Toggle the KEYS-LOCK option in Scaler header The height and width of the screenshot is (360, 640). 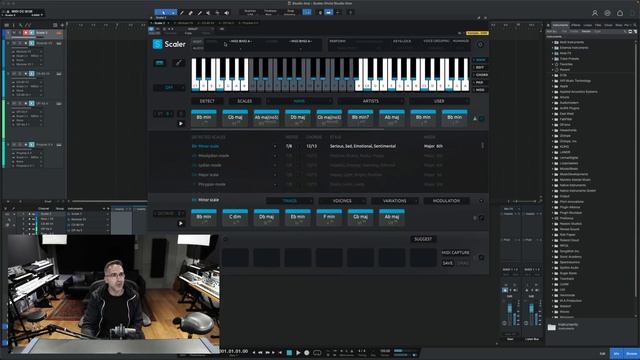(402, 41)
